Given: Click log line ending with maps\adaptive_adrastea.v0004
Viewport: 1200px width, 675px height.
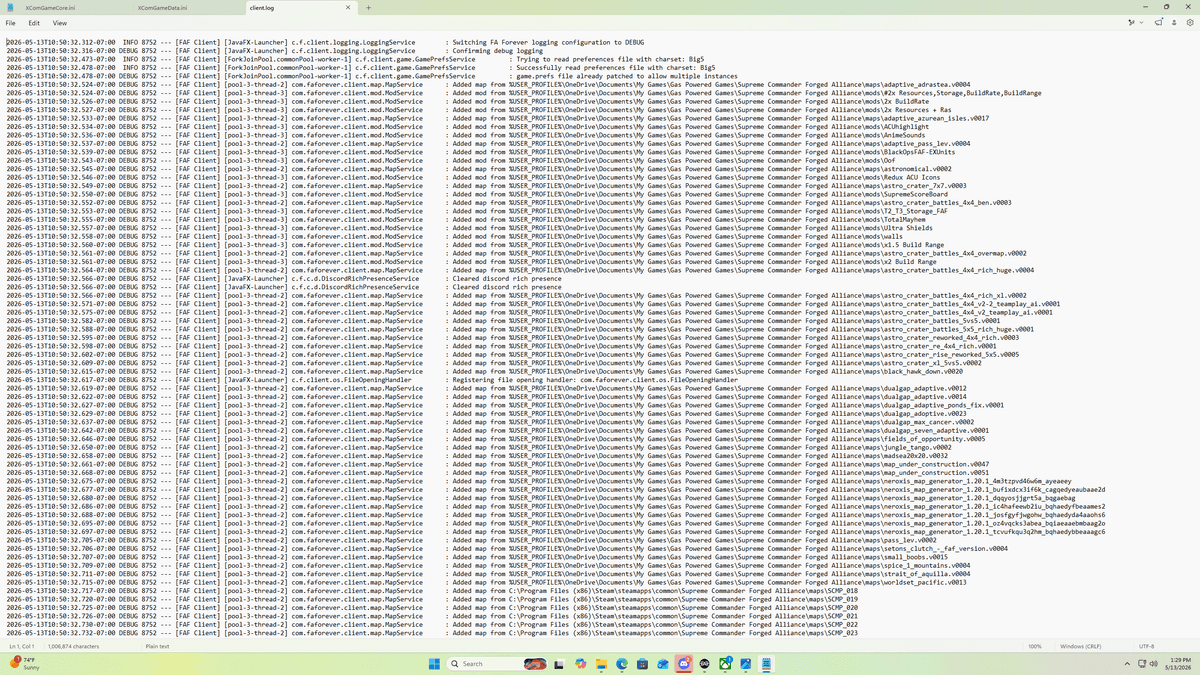Looking at the screenshot, I should (x=488, y=85).
